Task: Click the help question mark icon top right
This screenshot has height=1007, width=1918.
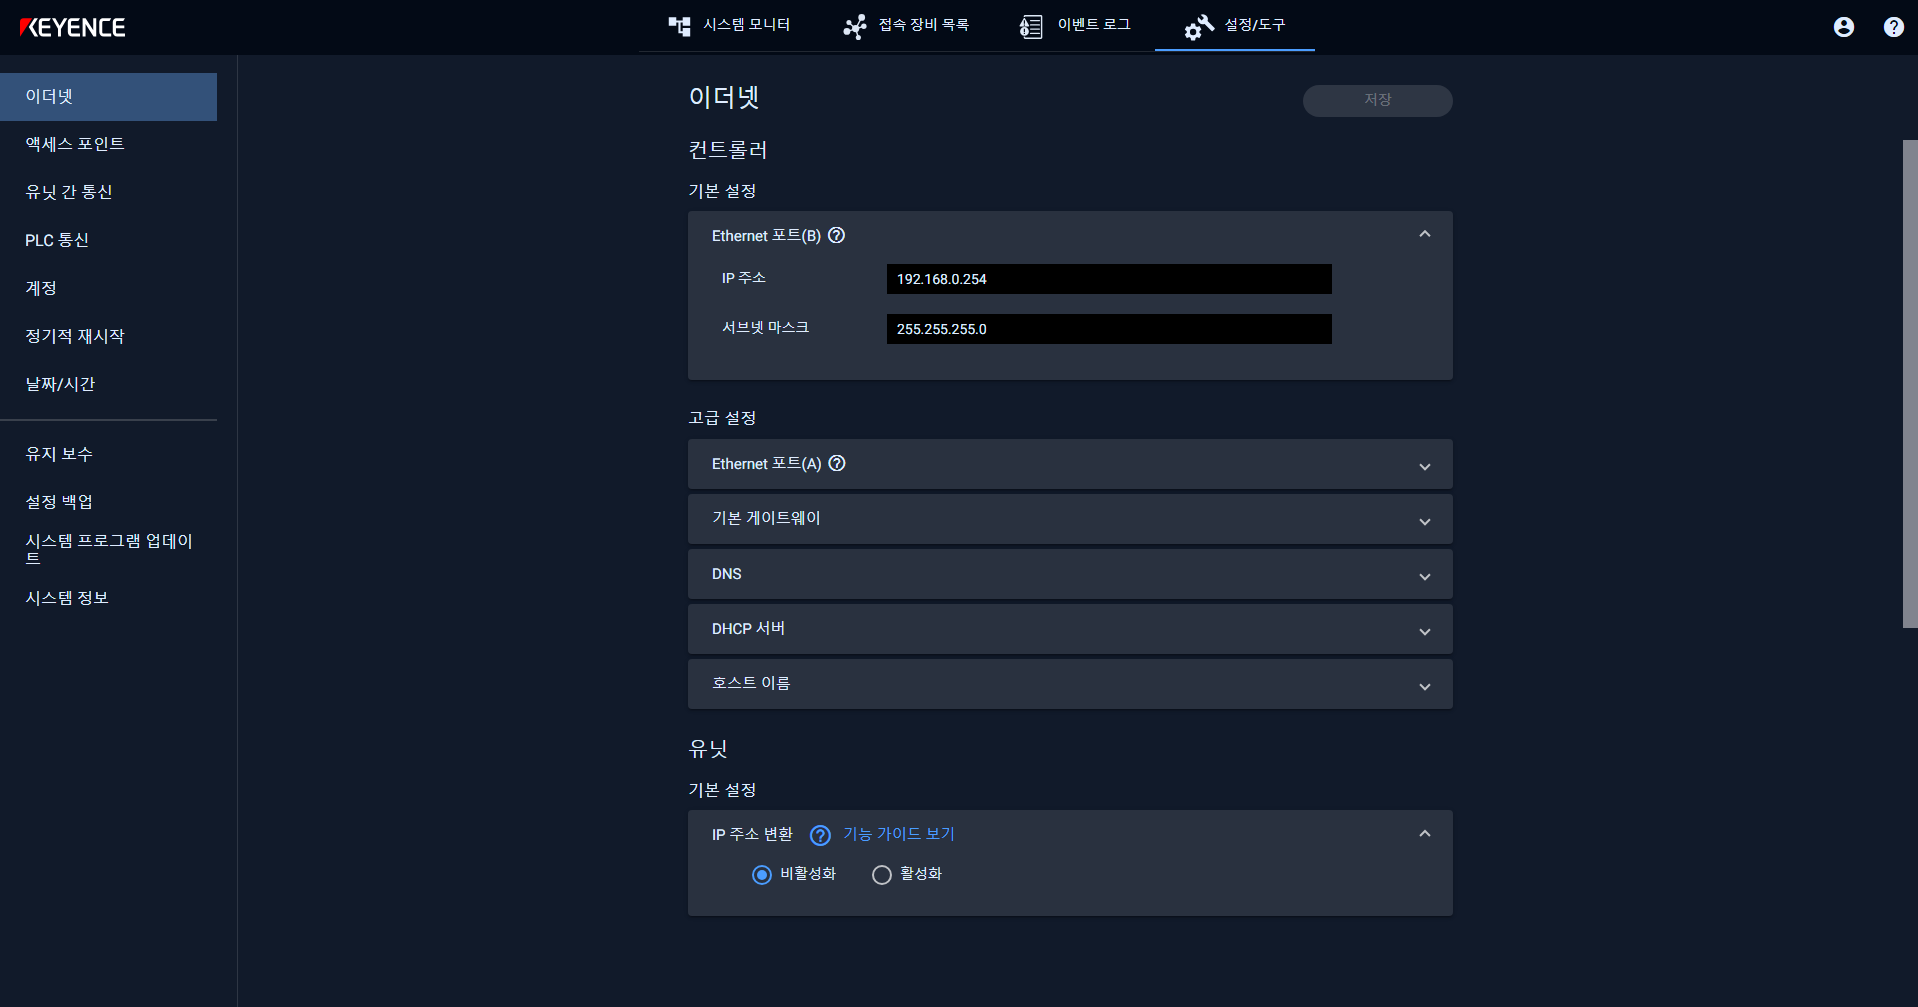Action: pos(1892,27)
